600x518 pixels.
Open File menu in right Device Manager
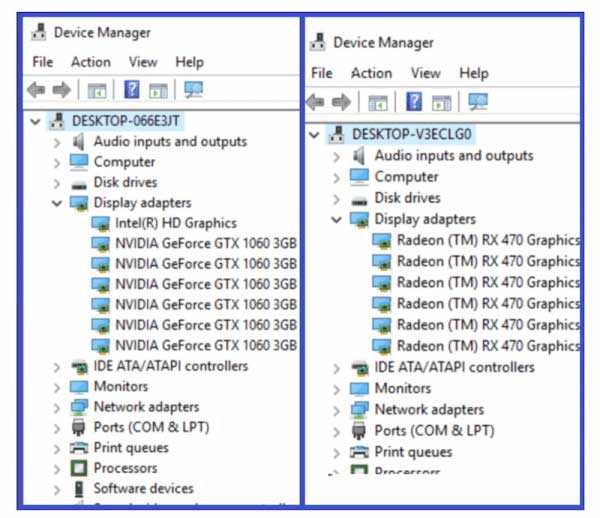pos(321,73)
